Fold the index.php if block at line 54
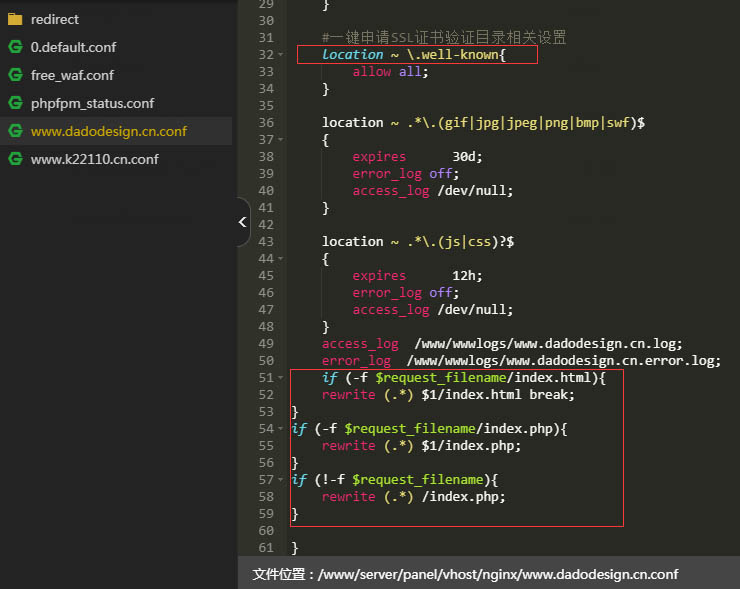The height and width of the screenshot is (589, 740). (x=280, y=428)
